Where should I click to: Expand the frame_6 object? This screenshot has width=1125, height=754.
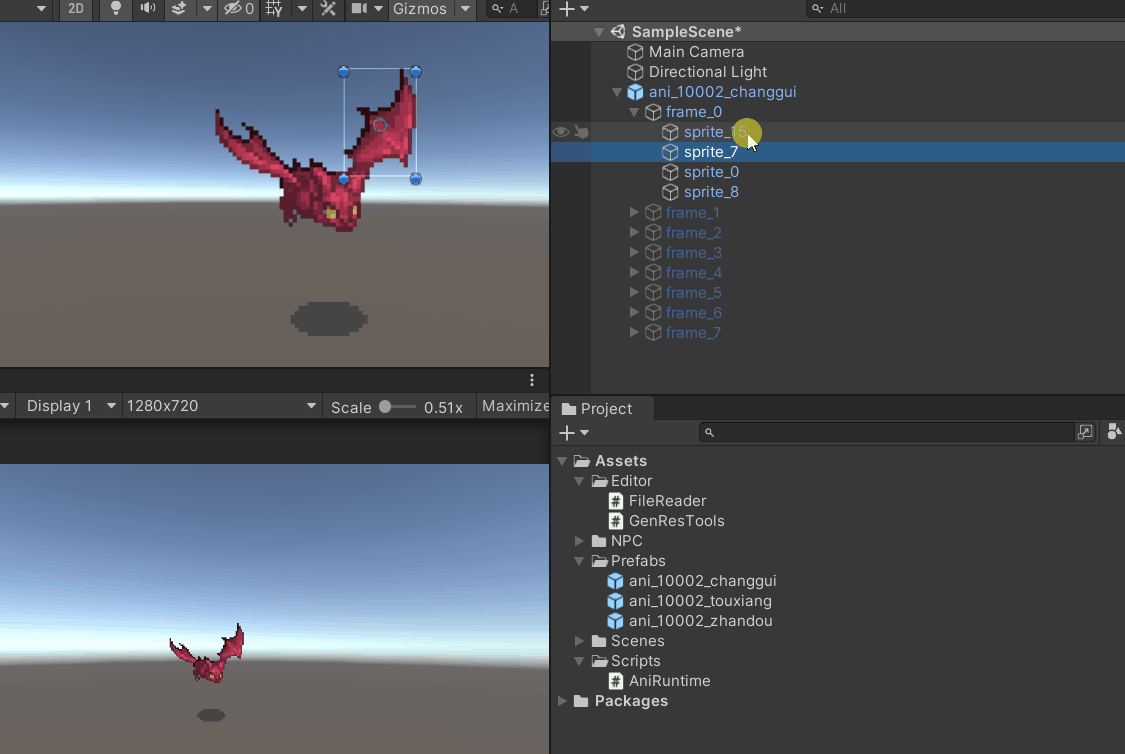pyautogui.click(x=634, y=313)
